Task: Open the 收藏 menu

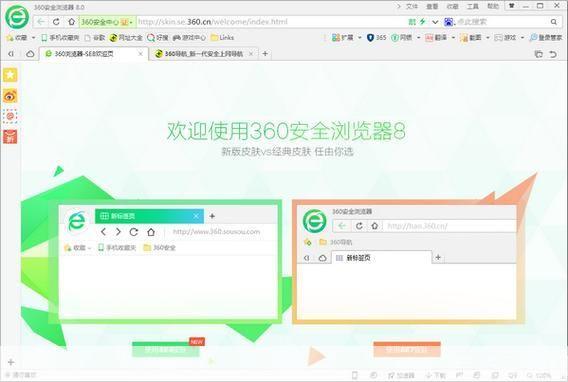Action: tap(452, 6)
